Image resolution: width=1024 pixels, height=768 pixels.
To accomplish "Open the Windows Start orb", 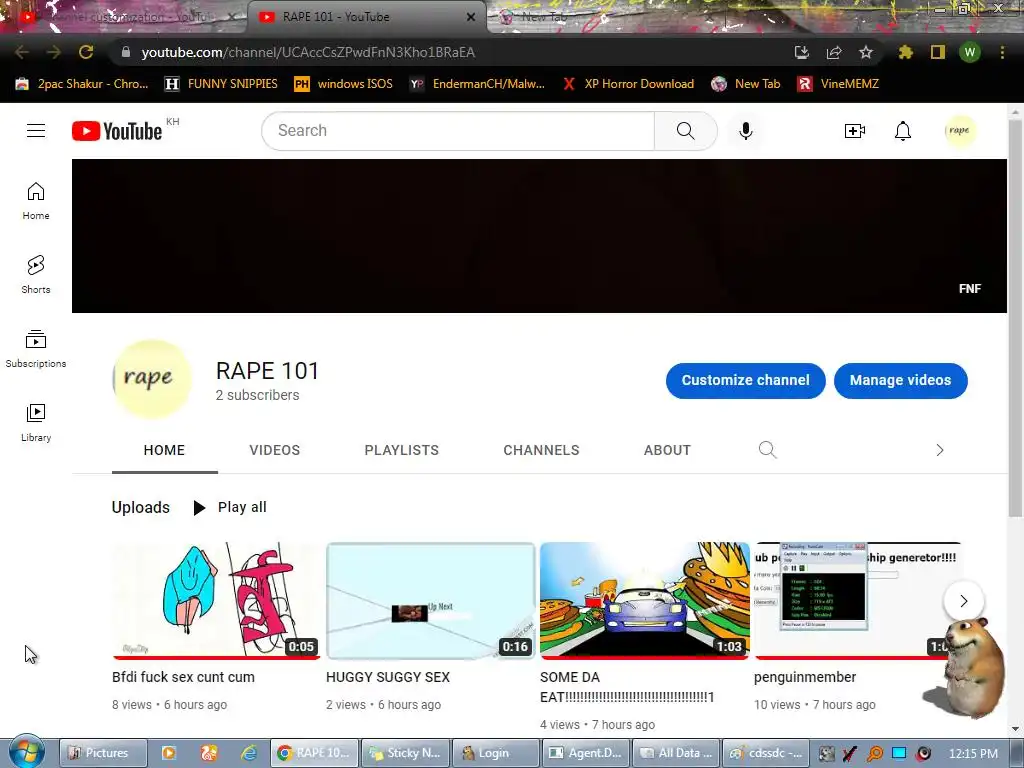I will pos(26,752).
